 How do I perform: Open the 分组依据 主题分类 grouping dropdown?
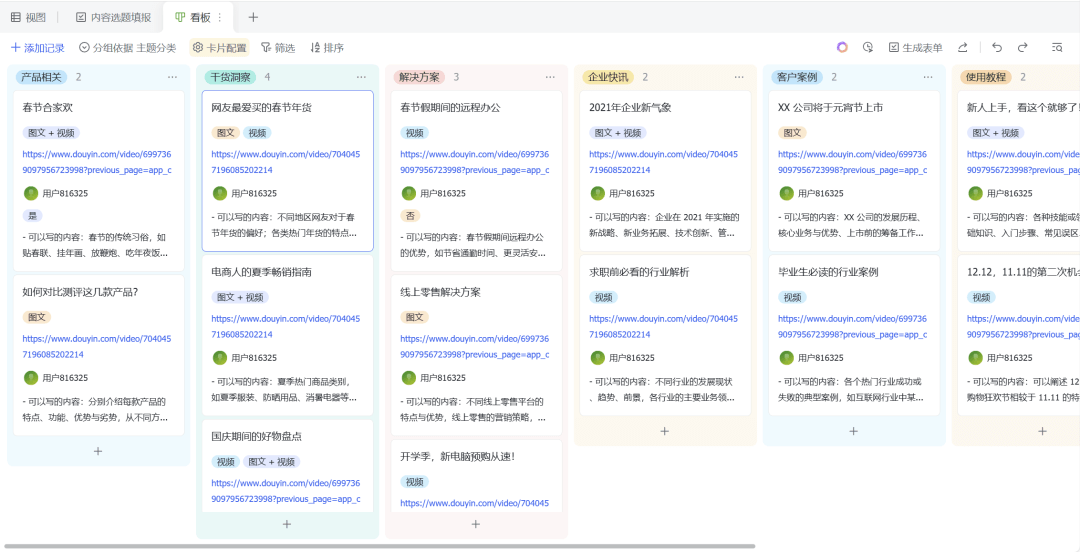[x=127, y=47]
